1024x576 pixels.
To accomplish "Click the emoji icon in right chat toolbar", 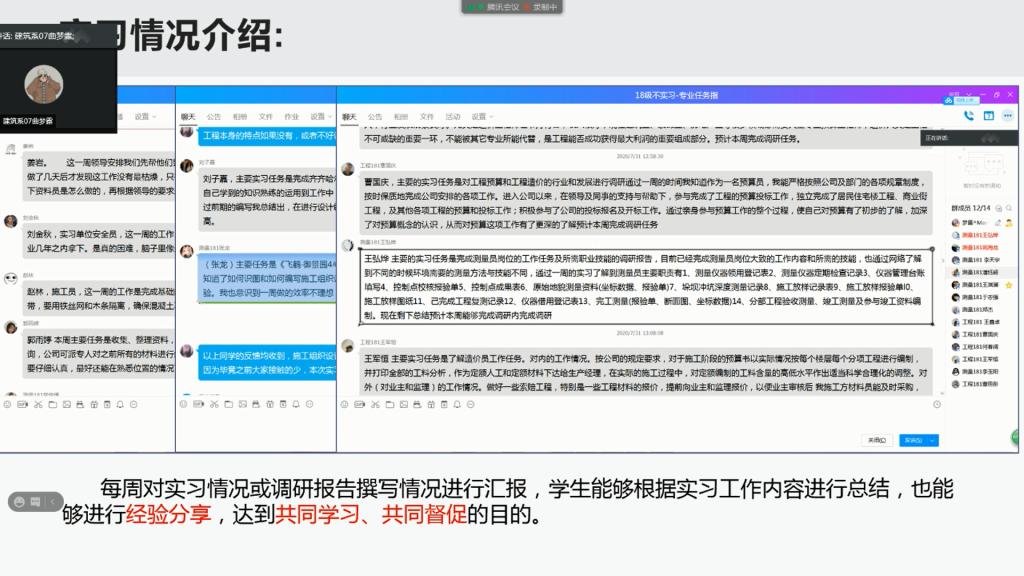I will coord(345,404).
